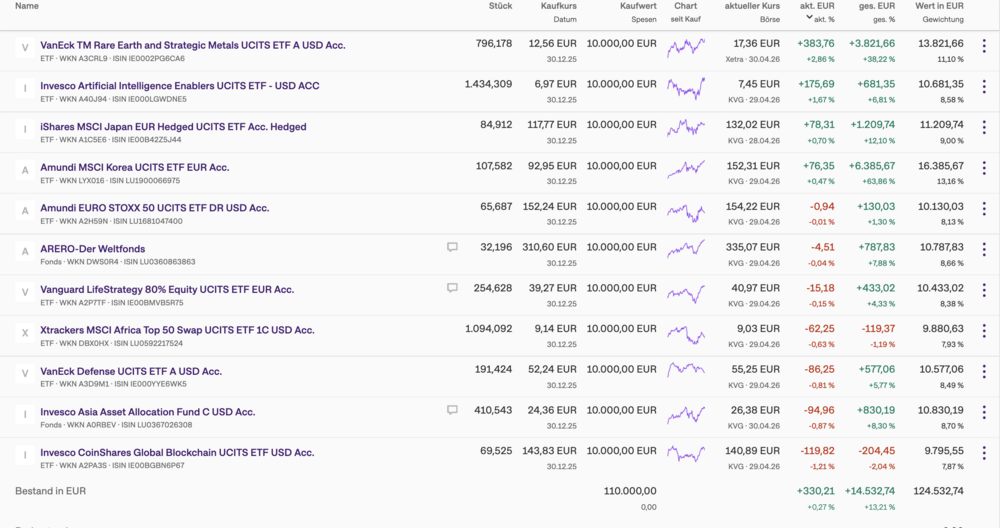Open options menu for Vanguard LifeStrategy row
The height and width of the screenshot is (528, 1000).
(x=984, y=290)
